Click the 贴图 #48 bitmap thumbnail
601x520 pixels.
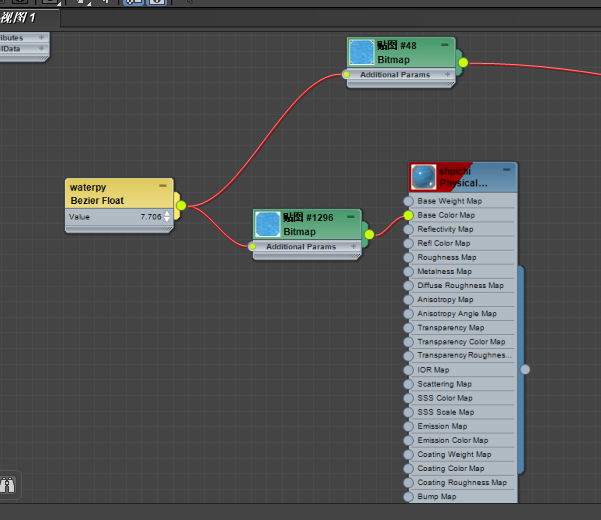(361, 52)
